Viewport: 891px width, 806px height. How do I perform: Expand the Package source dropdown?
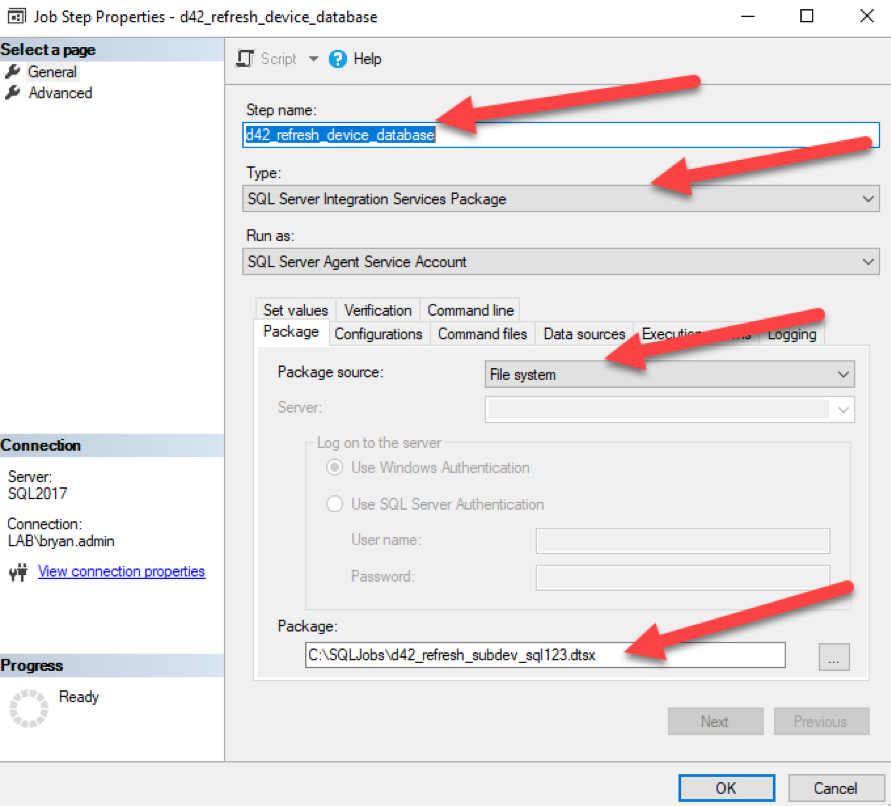click(x=842, y=375)
